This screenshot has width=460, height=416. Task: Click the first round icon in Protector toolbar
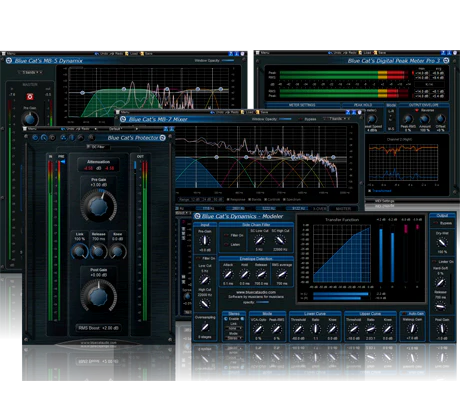click(x=35, y=138)
